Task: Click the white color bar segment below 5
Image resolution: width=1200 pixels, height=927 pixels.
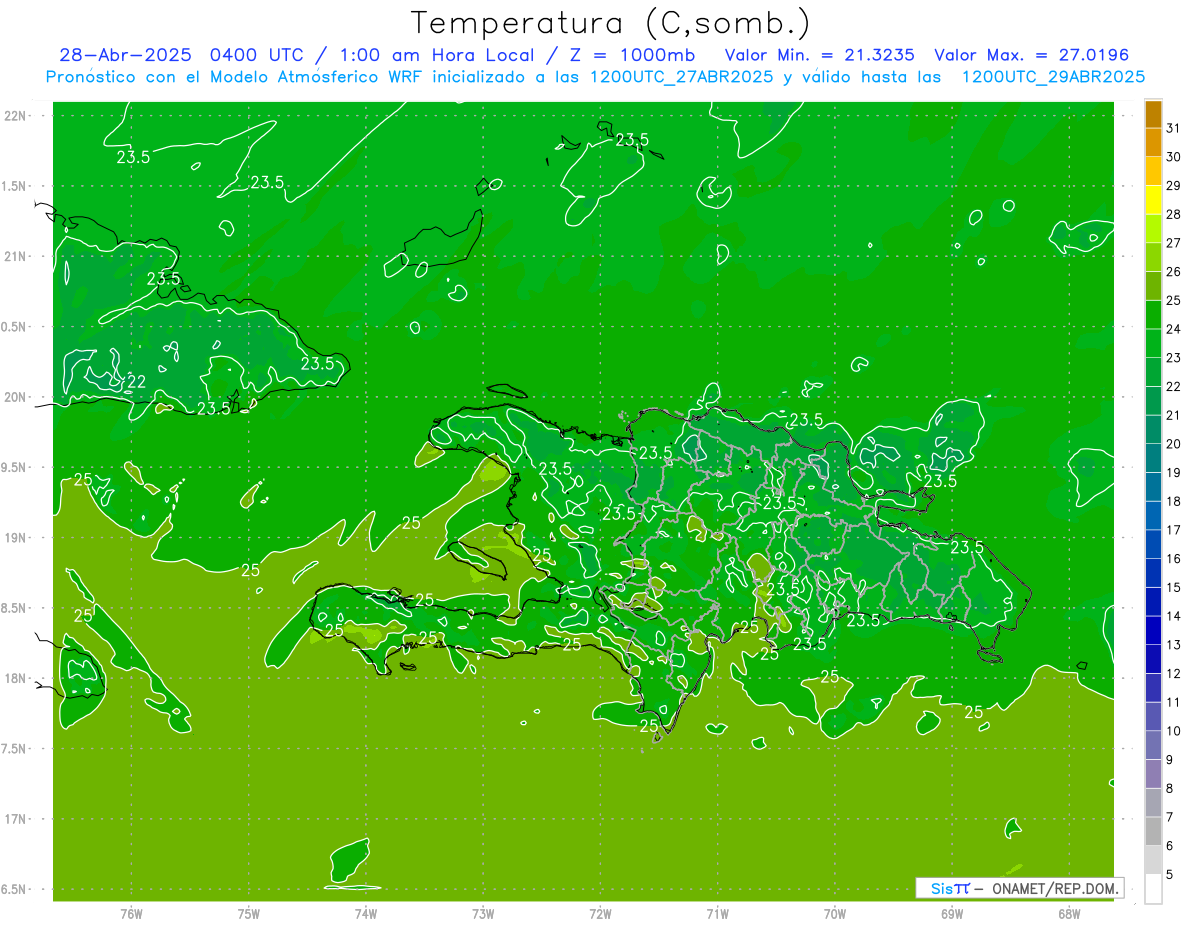Action: pyautogui.click(x=1153, y=889)
